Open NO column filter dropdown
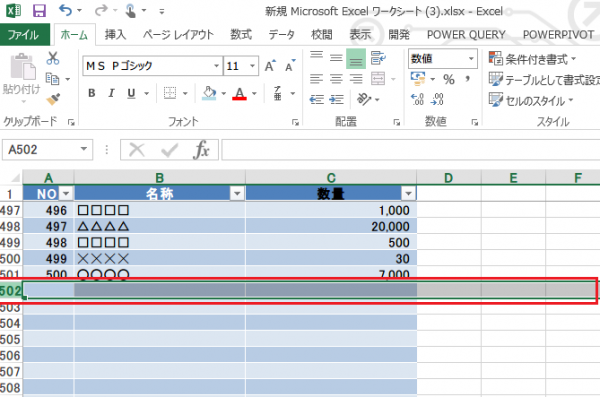 66,194
